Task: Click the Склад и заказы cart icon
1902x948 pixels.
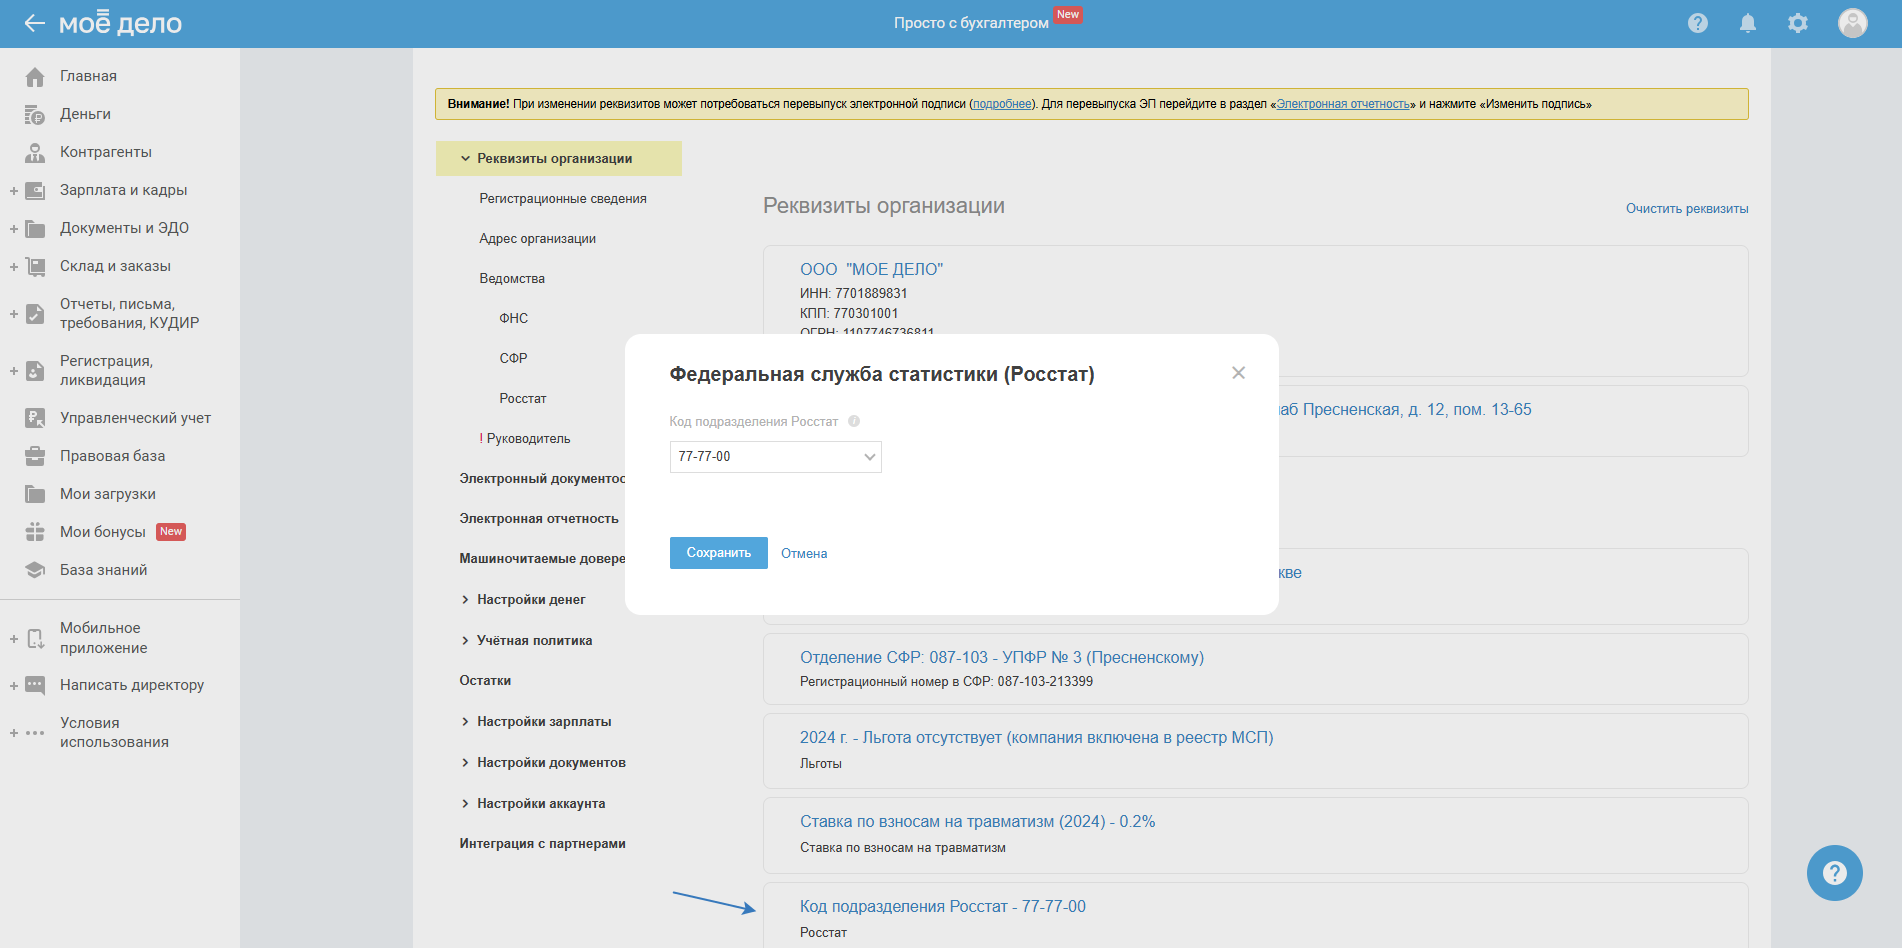Action: 35,267
